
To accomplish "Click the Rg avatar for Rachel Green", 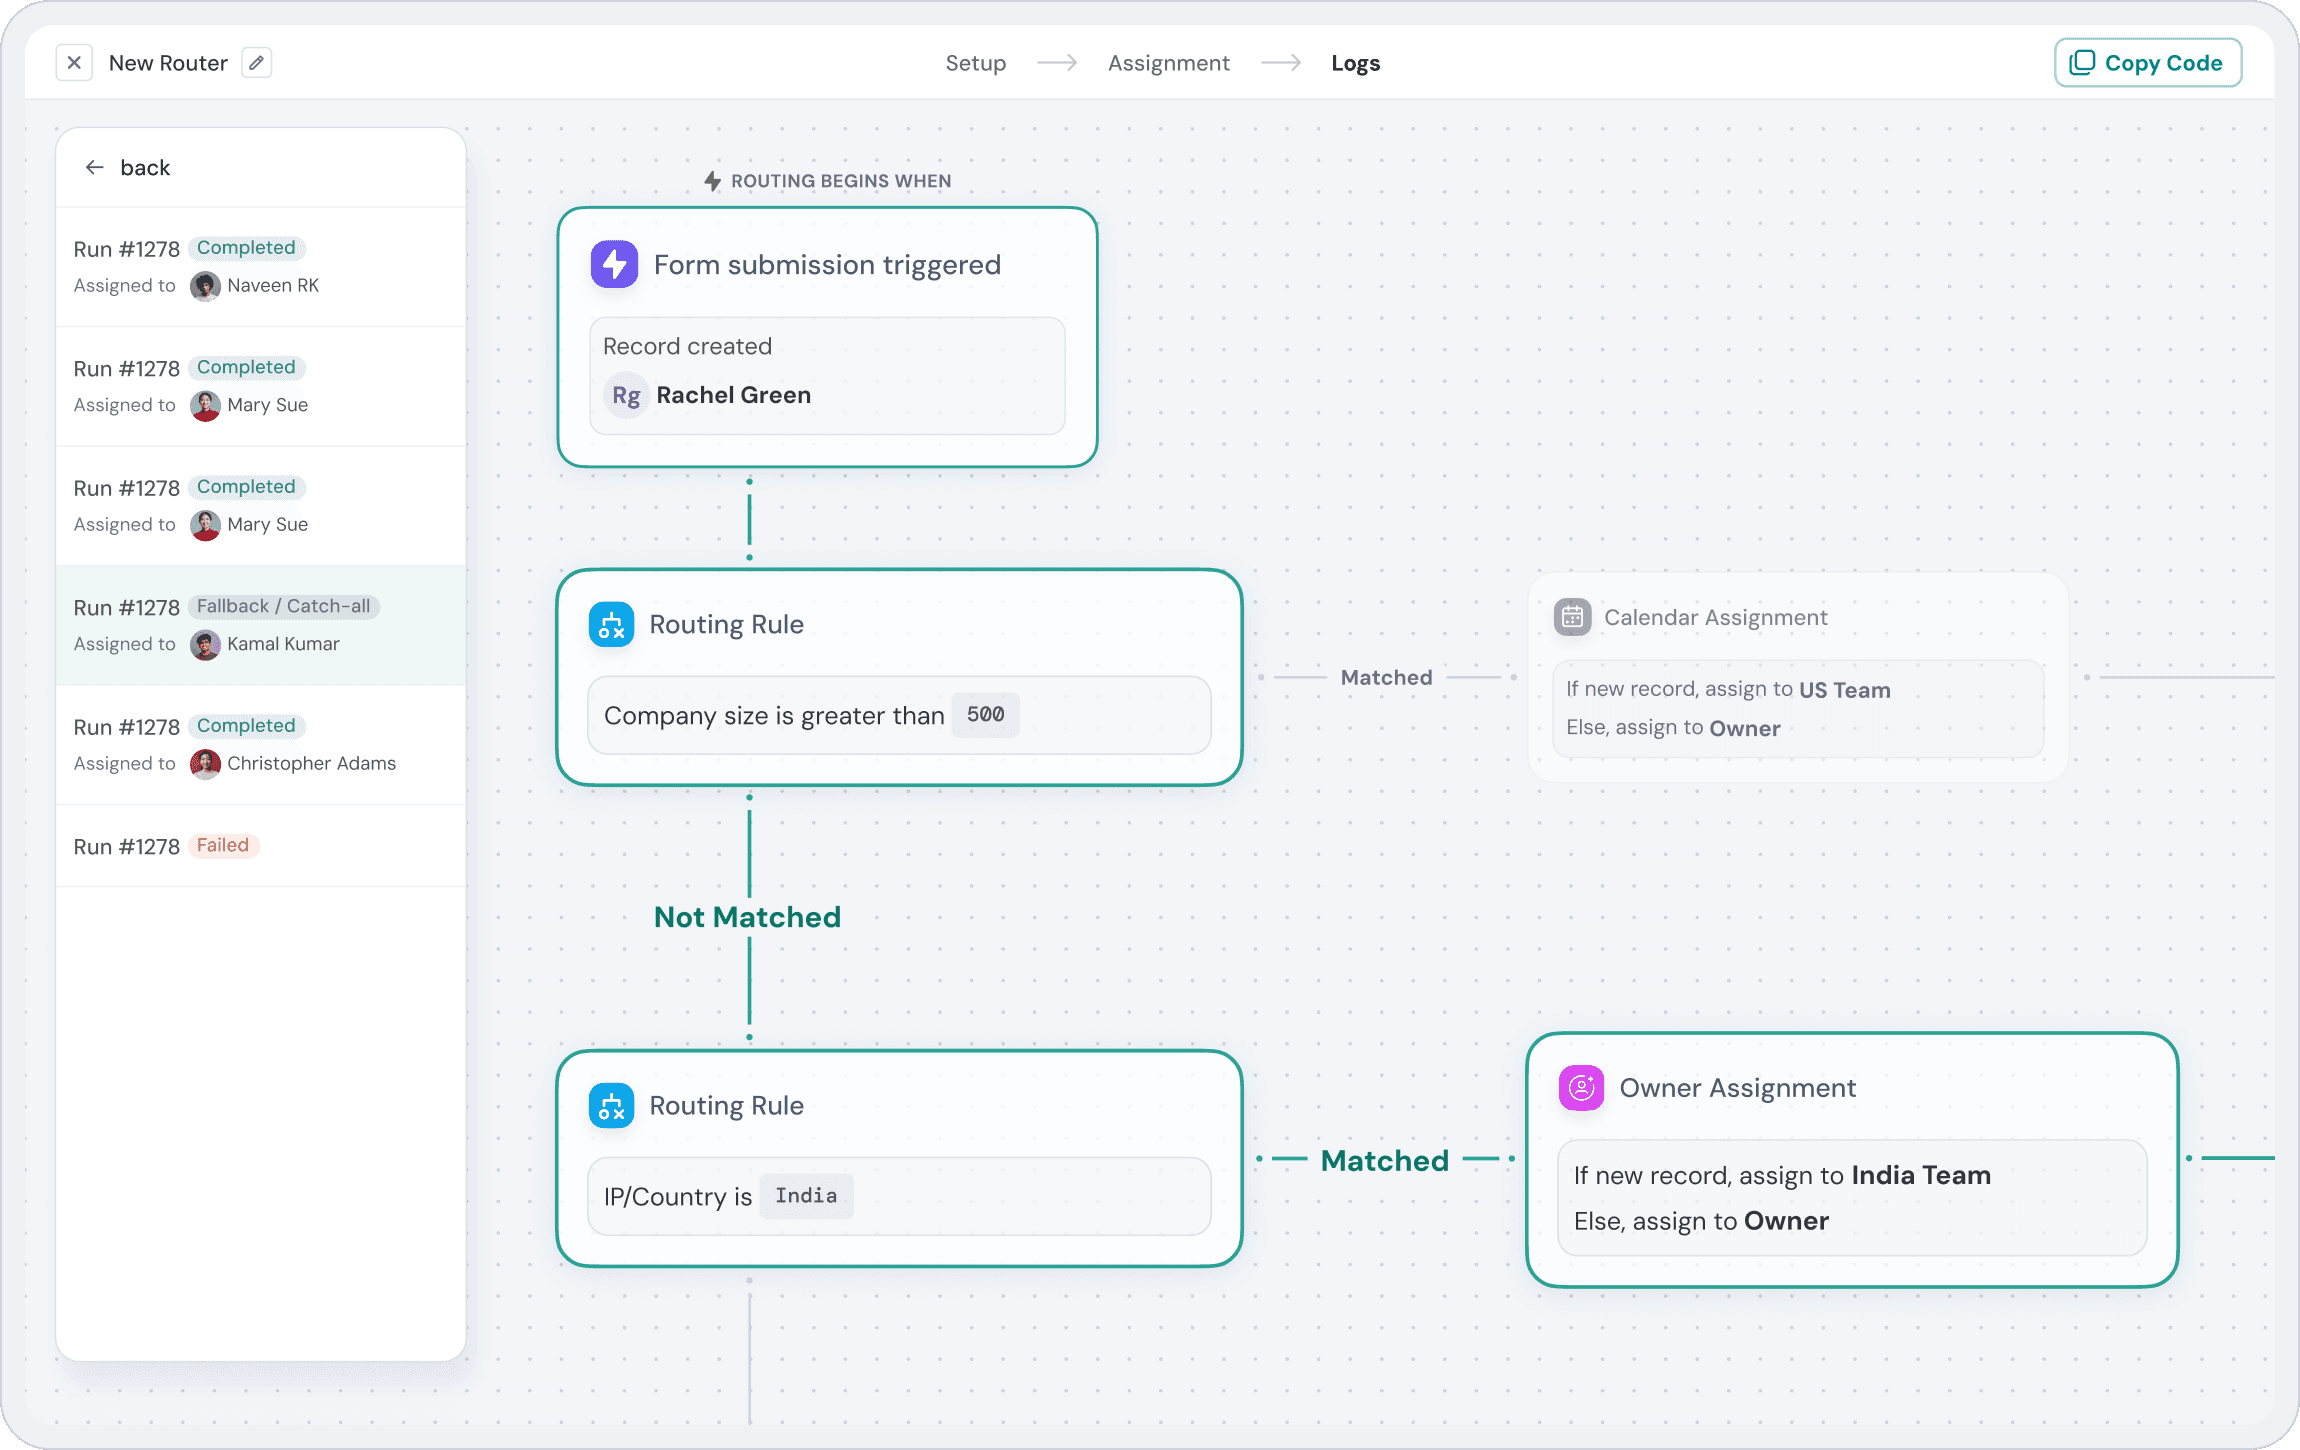I will point(626,396).
